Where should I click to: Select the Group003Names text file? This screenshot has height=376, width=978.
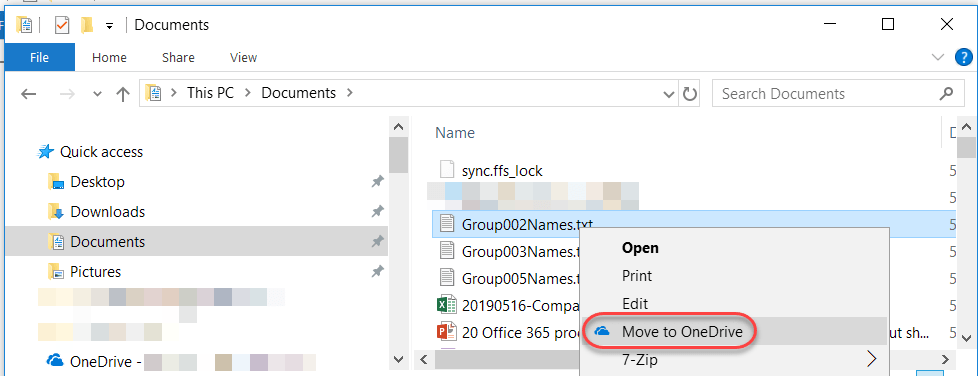[x=510, y=252]
